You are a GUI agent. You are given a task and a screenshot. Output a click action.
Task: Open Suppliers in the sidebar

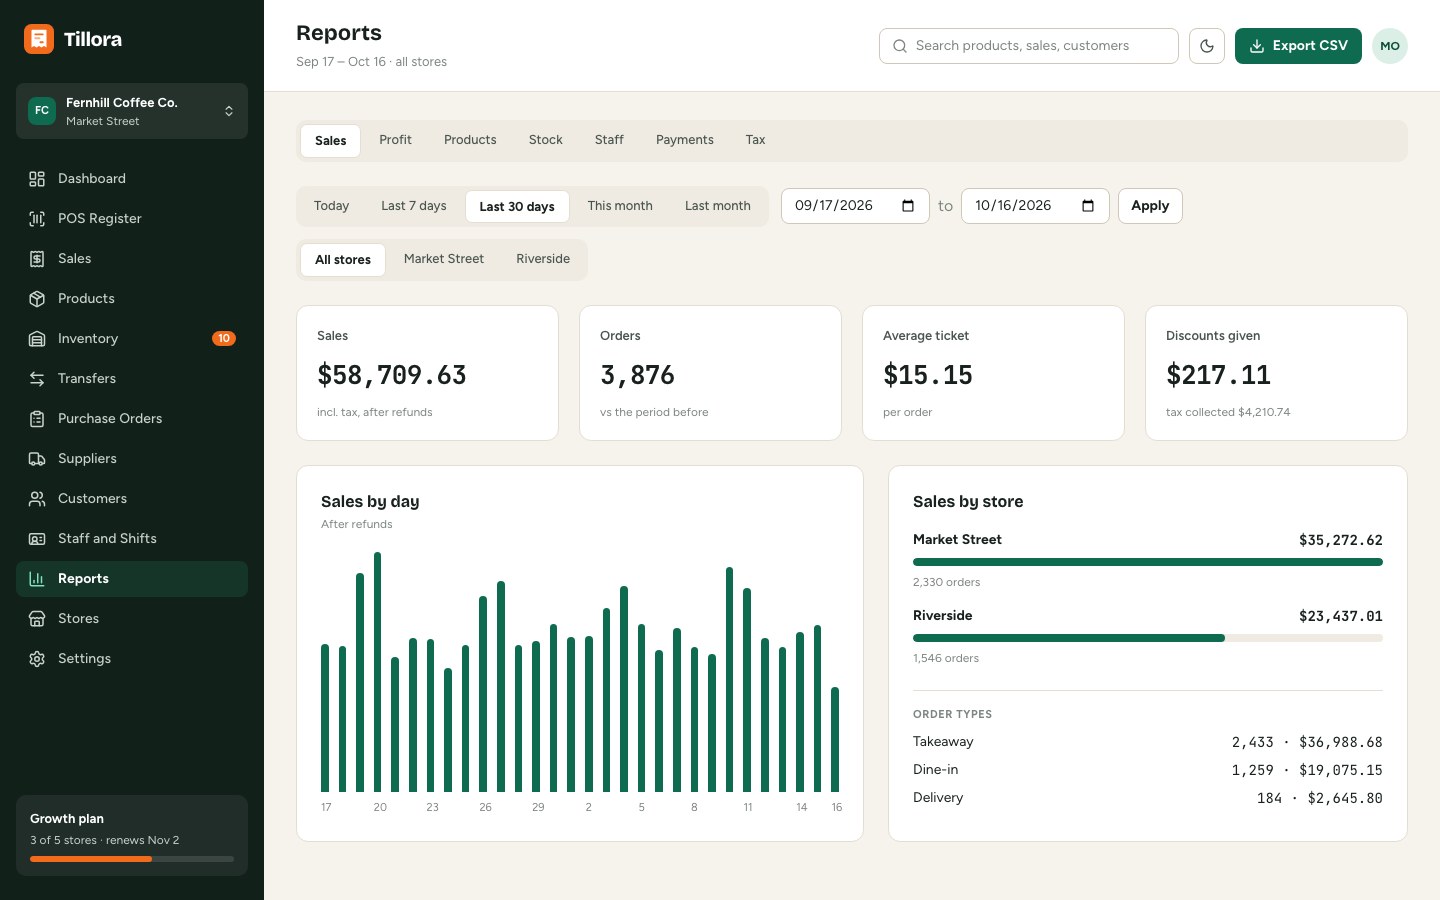[x=132, y=459]
